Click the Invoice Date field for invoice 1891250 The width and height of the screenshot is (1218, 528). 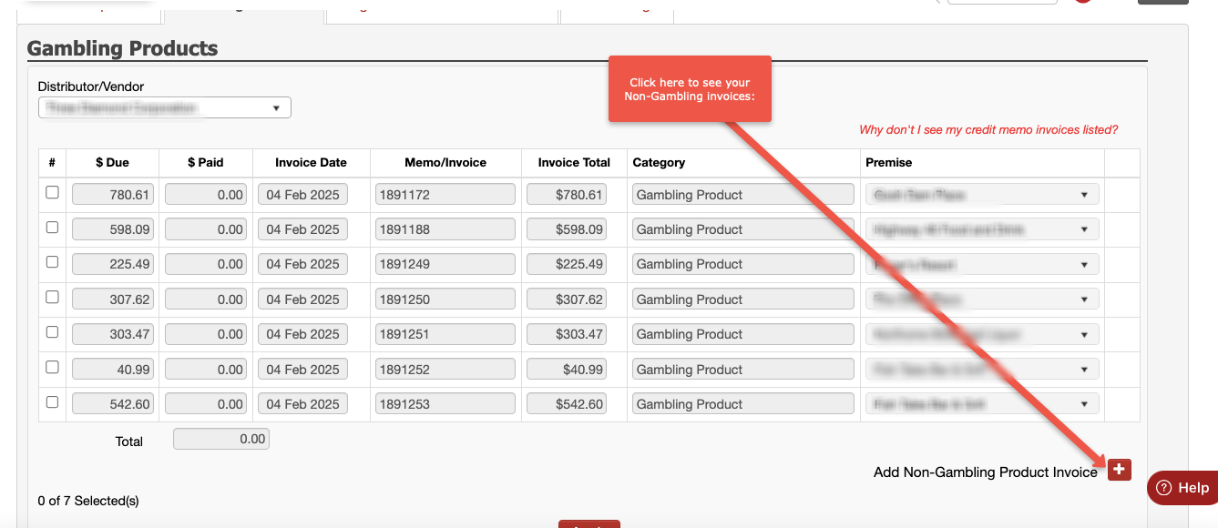pyautogui.click(x=303, y=300)
